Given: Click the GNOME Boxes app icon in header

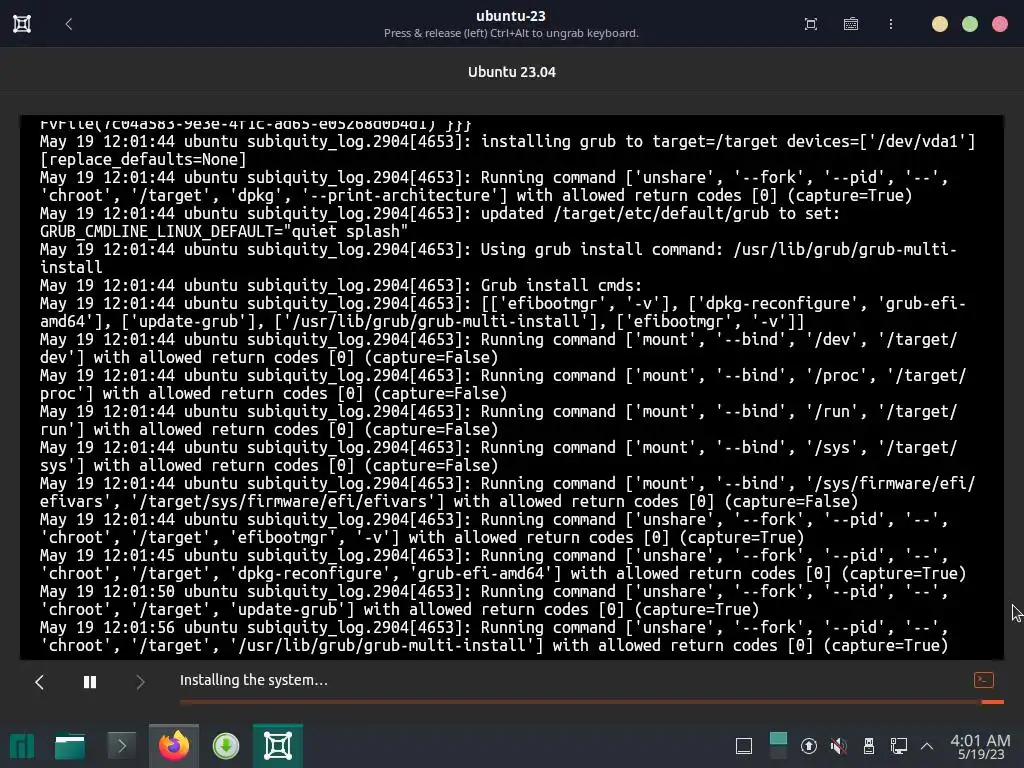Looking at the screenshot, I should [22, 24].
